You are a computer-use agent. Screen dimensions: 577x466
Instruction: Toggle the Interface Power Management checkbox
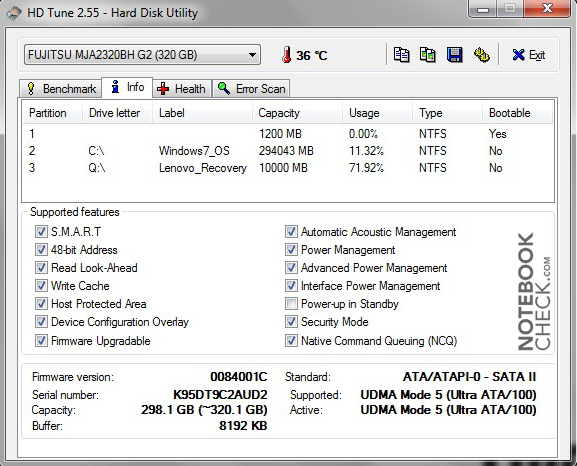pyautogui.click(x=291, y=286)
